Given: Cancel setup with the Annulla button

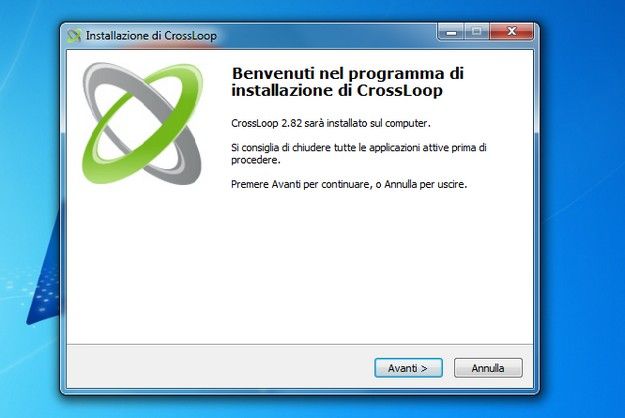Looking at the screenshot, I should pyautogui.click(x=488, y=368).
